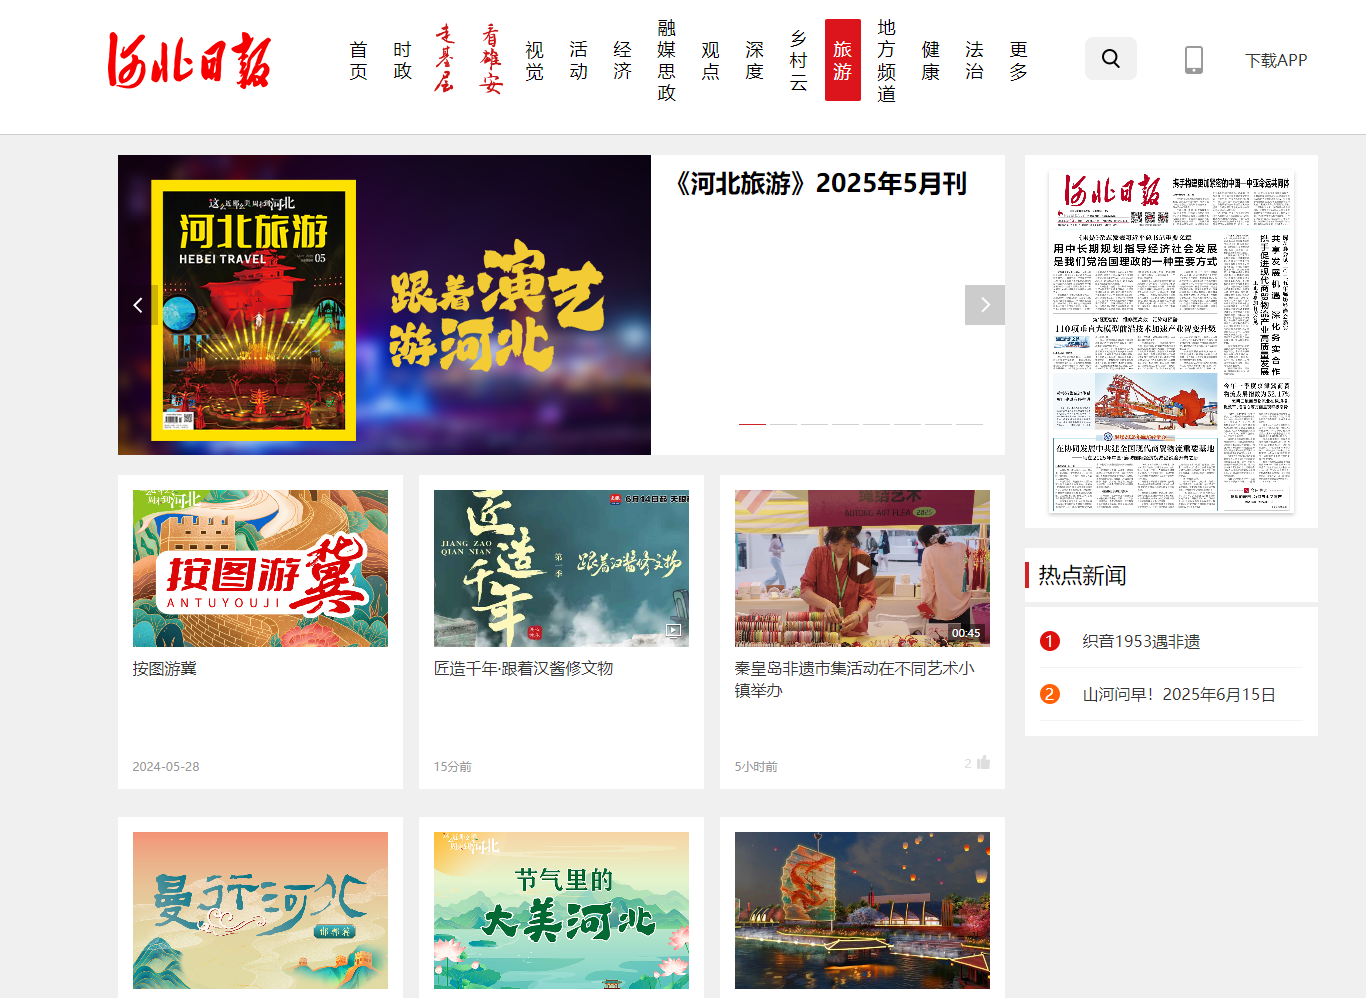Click the mobile phone icon
Screen dimensions: 1366x998
tap(1194, 60)
